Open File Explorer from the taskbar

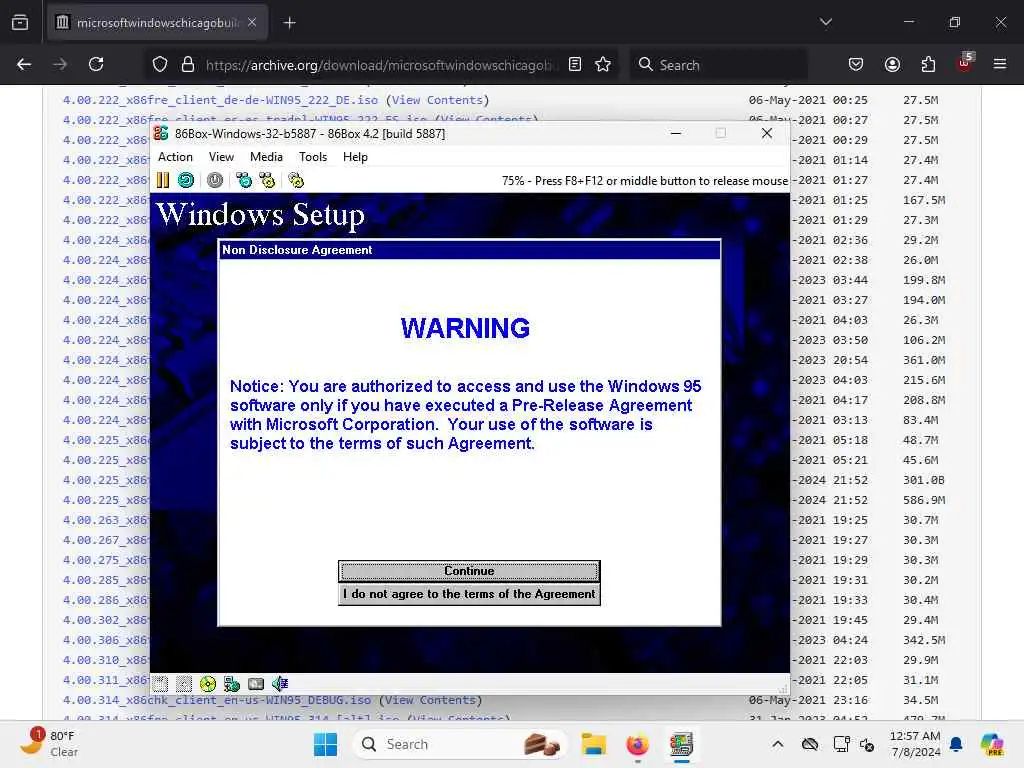click(594, 744)
